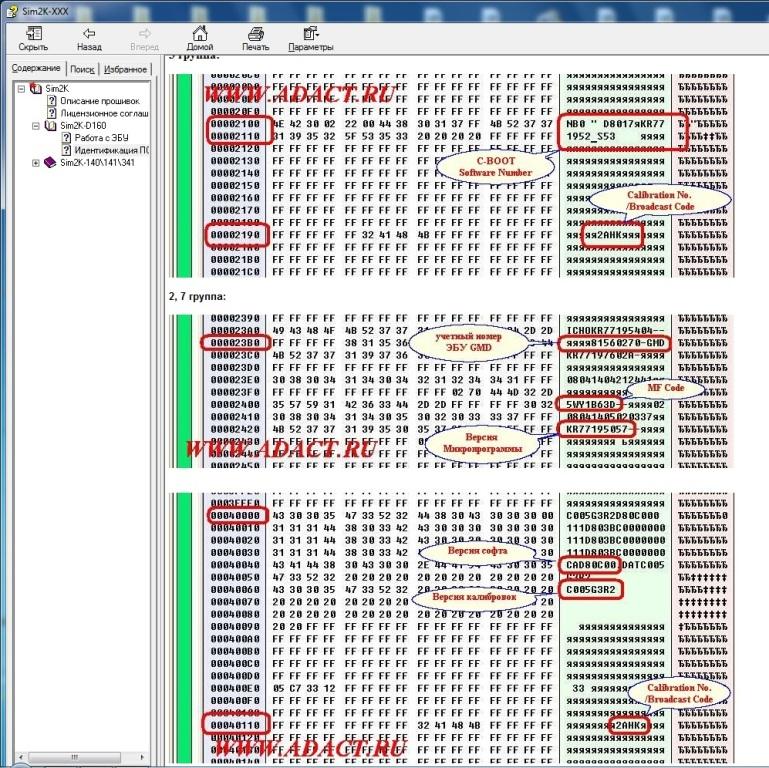
Task: Click the page icon of Идентификация ПО
Action: coord(66,150)
